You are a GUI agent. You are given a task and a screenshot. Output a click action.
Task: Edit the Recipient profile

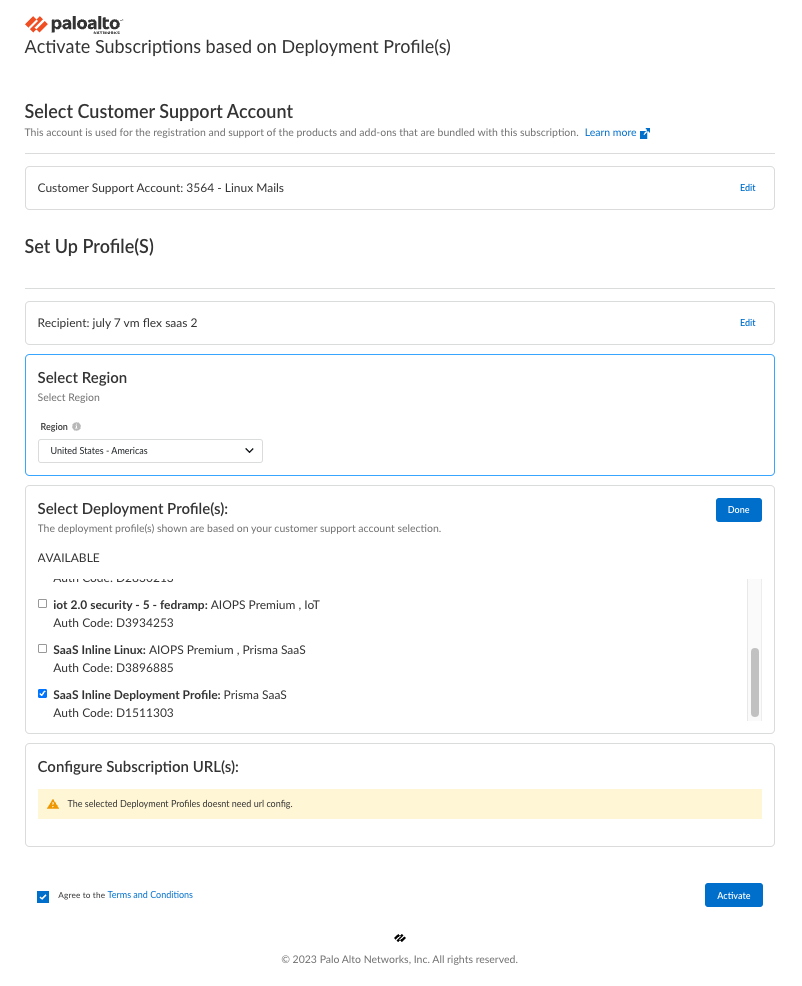coord(747,323)
